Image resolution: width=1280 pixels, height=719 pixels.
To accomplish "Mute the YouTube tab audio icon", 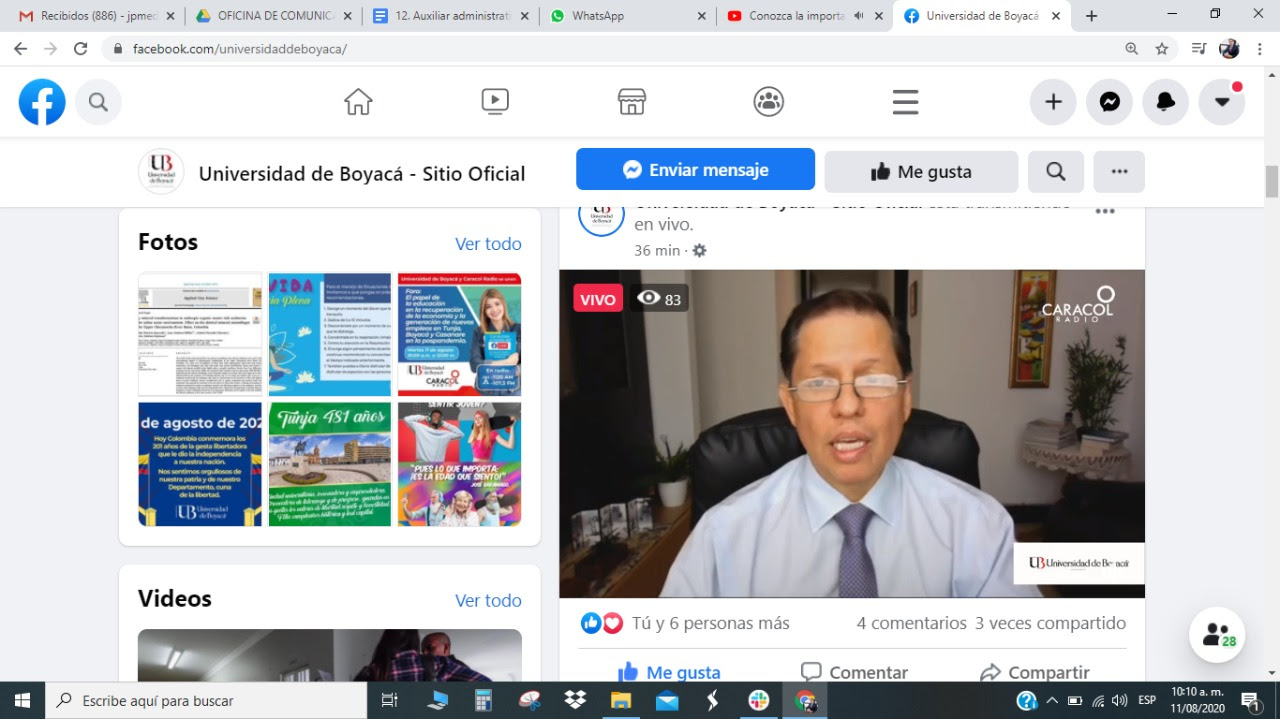I will [x=858, y=16].
